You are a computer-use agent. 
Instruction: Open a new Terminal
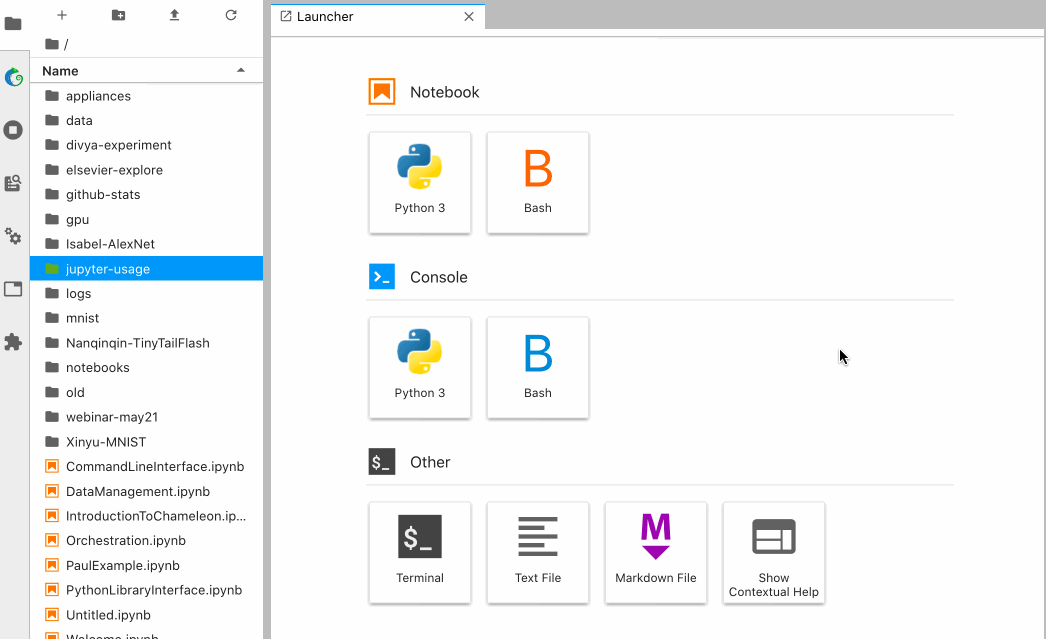click(x=420, y=553)
